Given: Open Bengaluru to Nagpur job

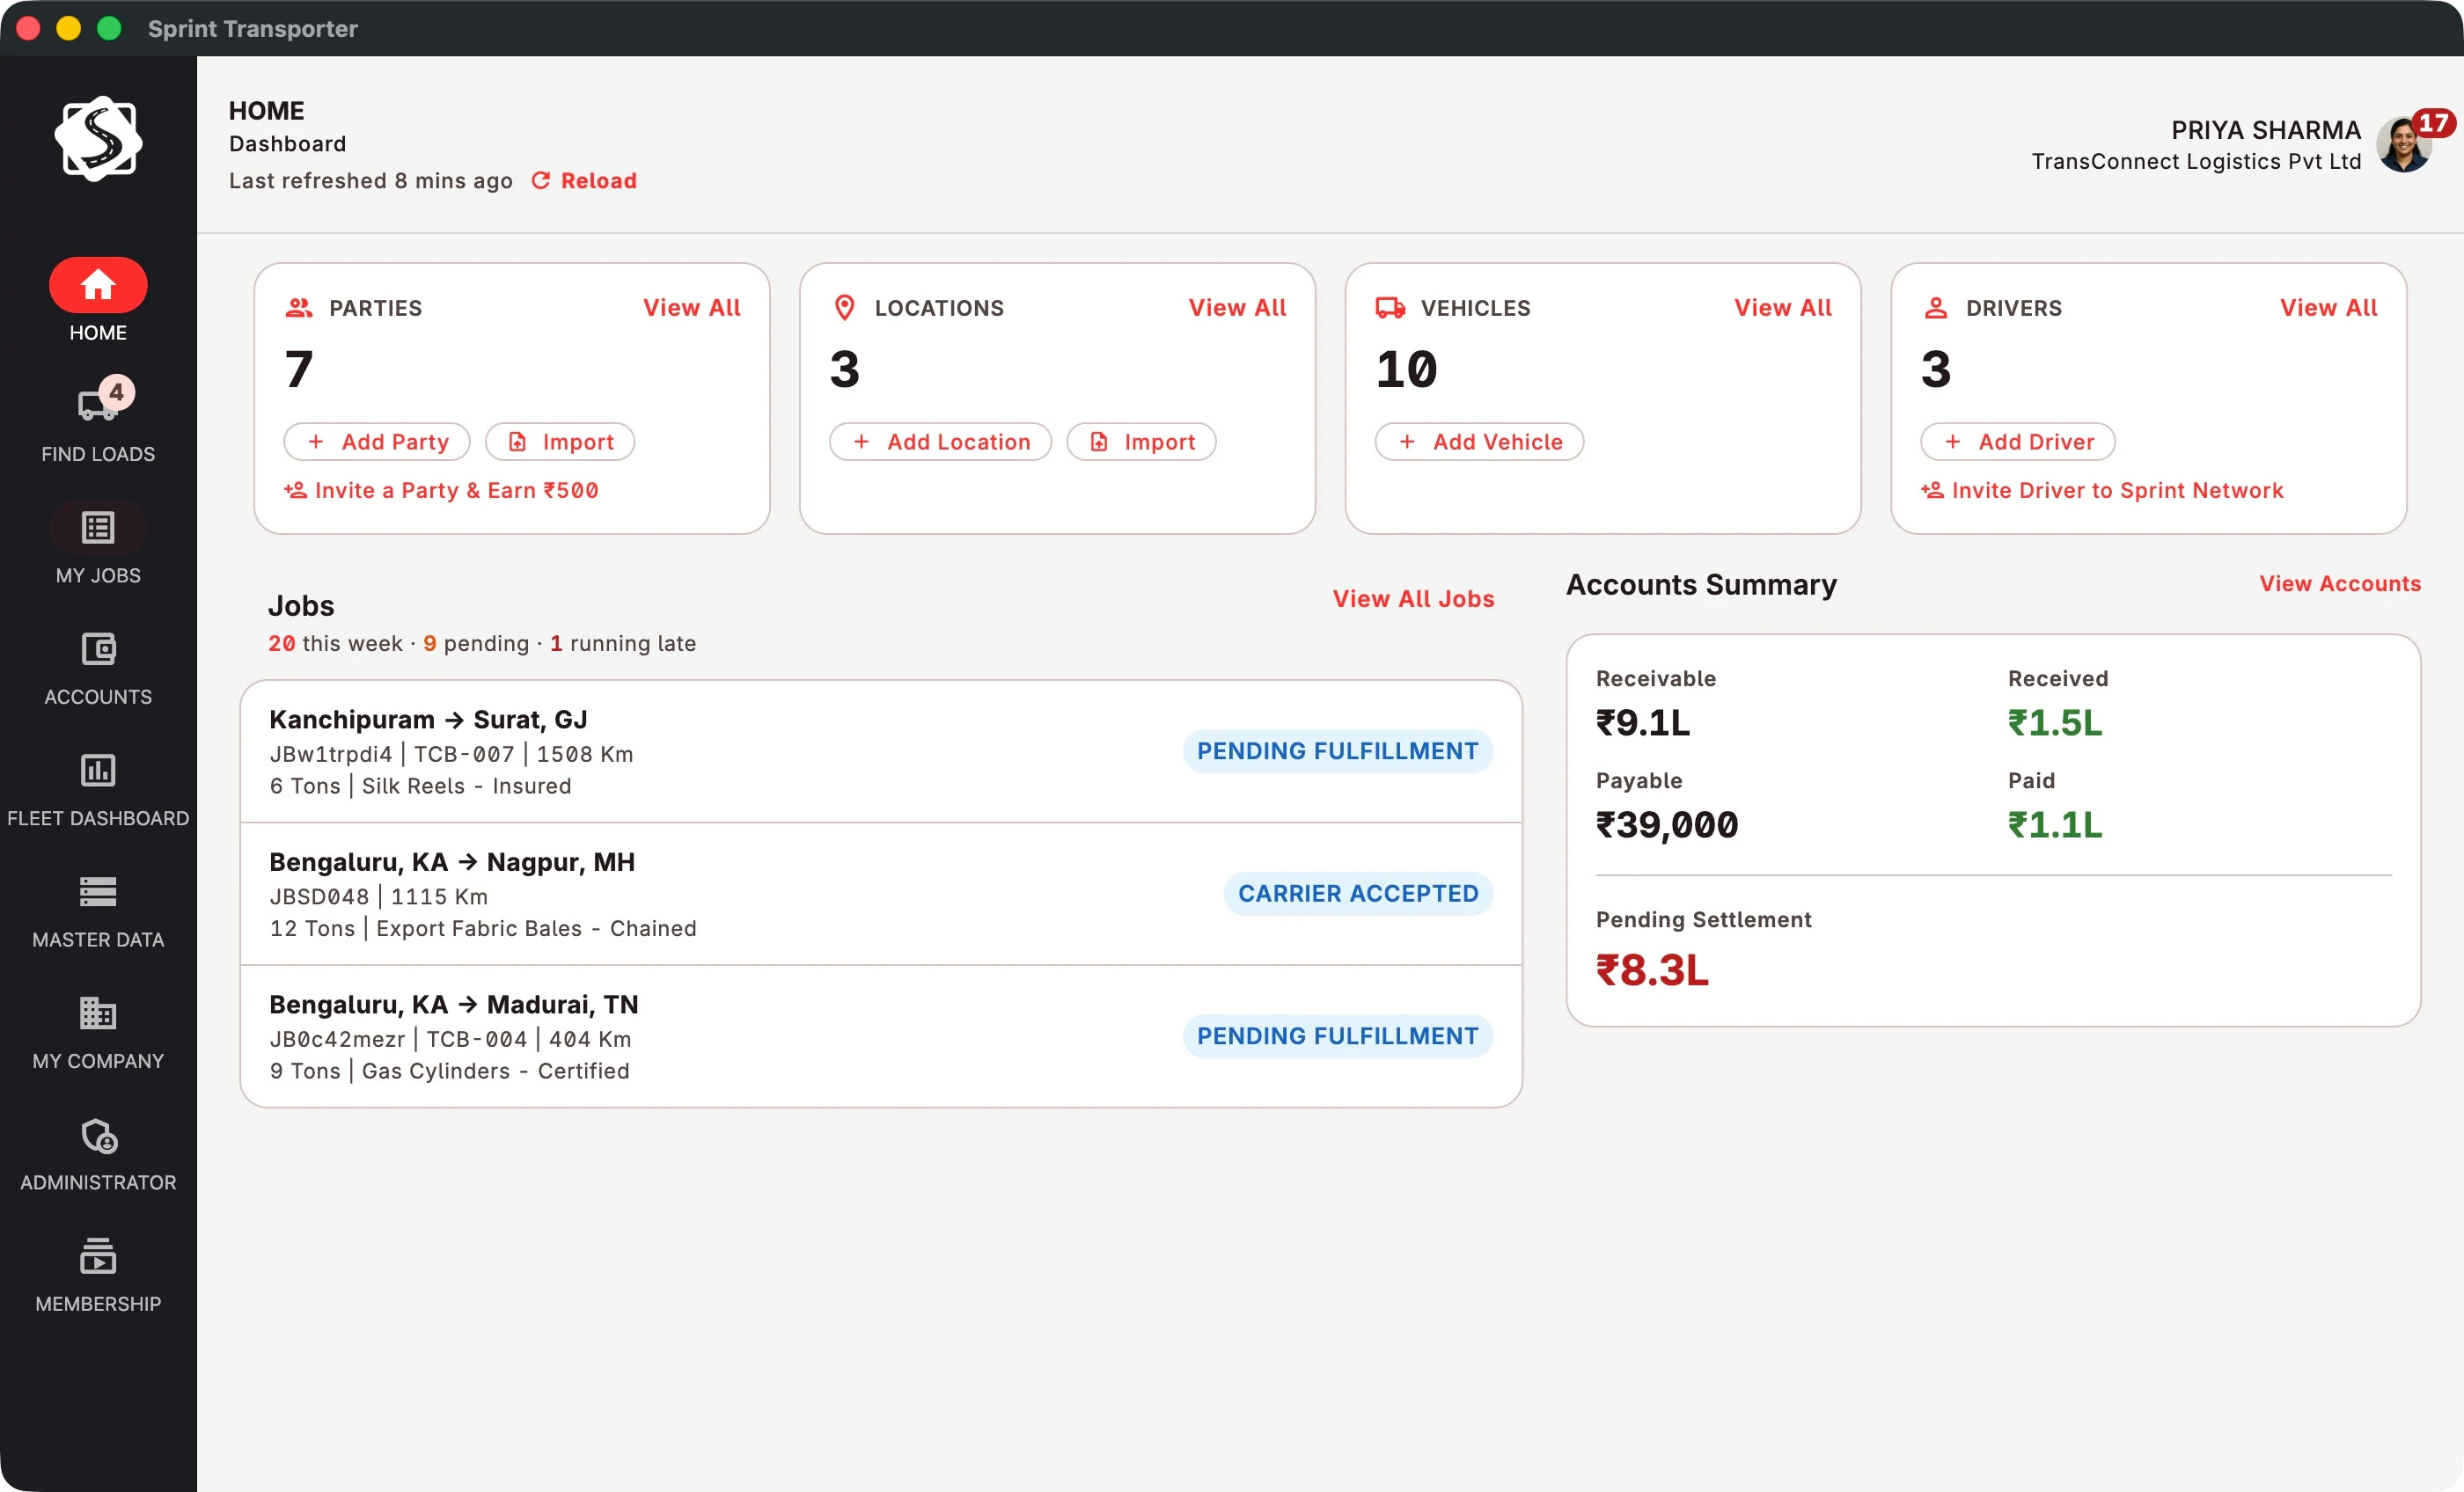Looking at the screenshot, I should tap(881, 894).
